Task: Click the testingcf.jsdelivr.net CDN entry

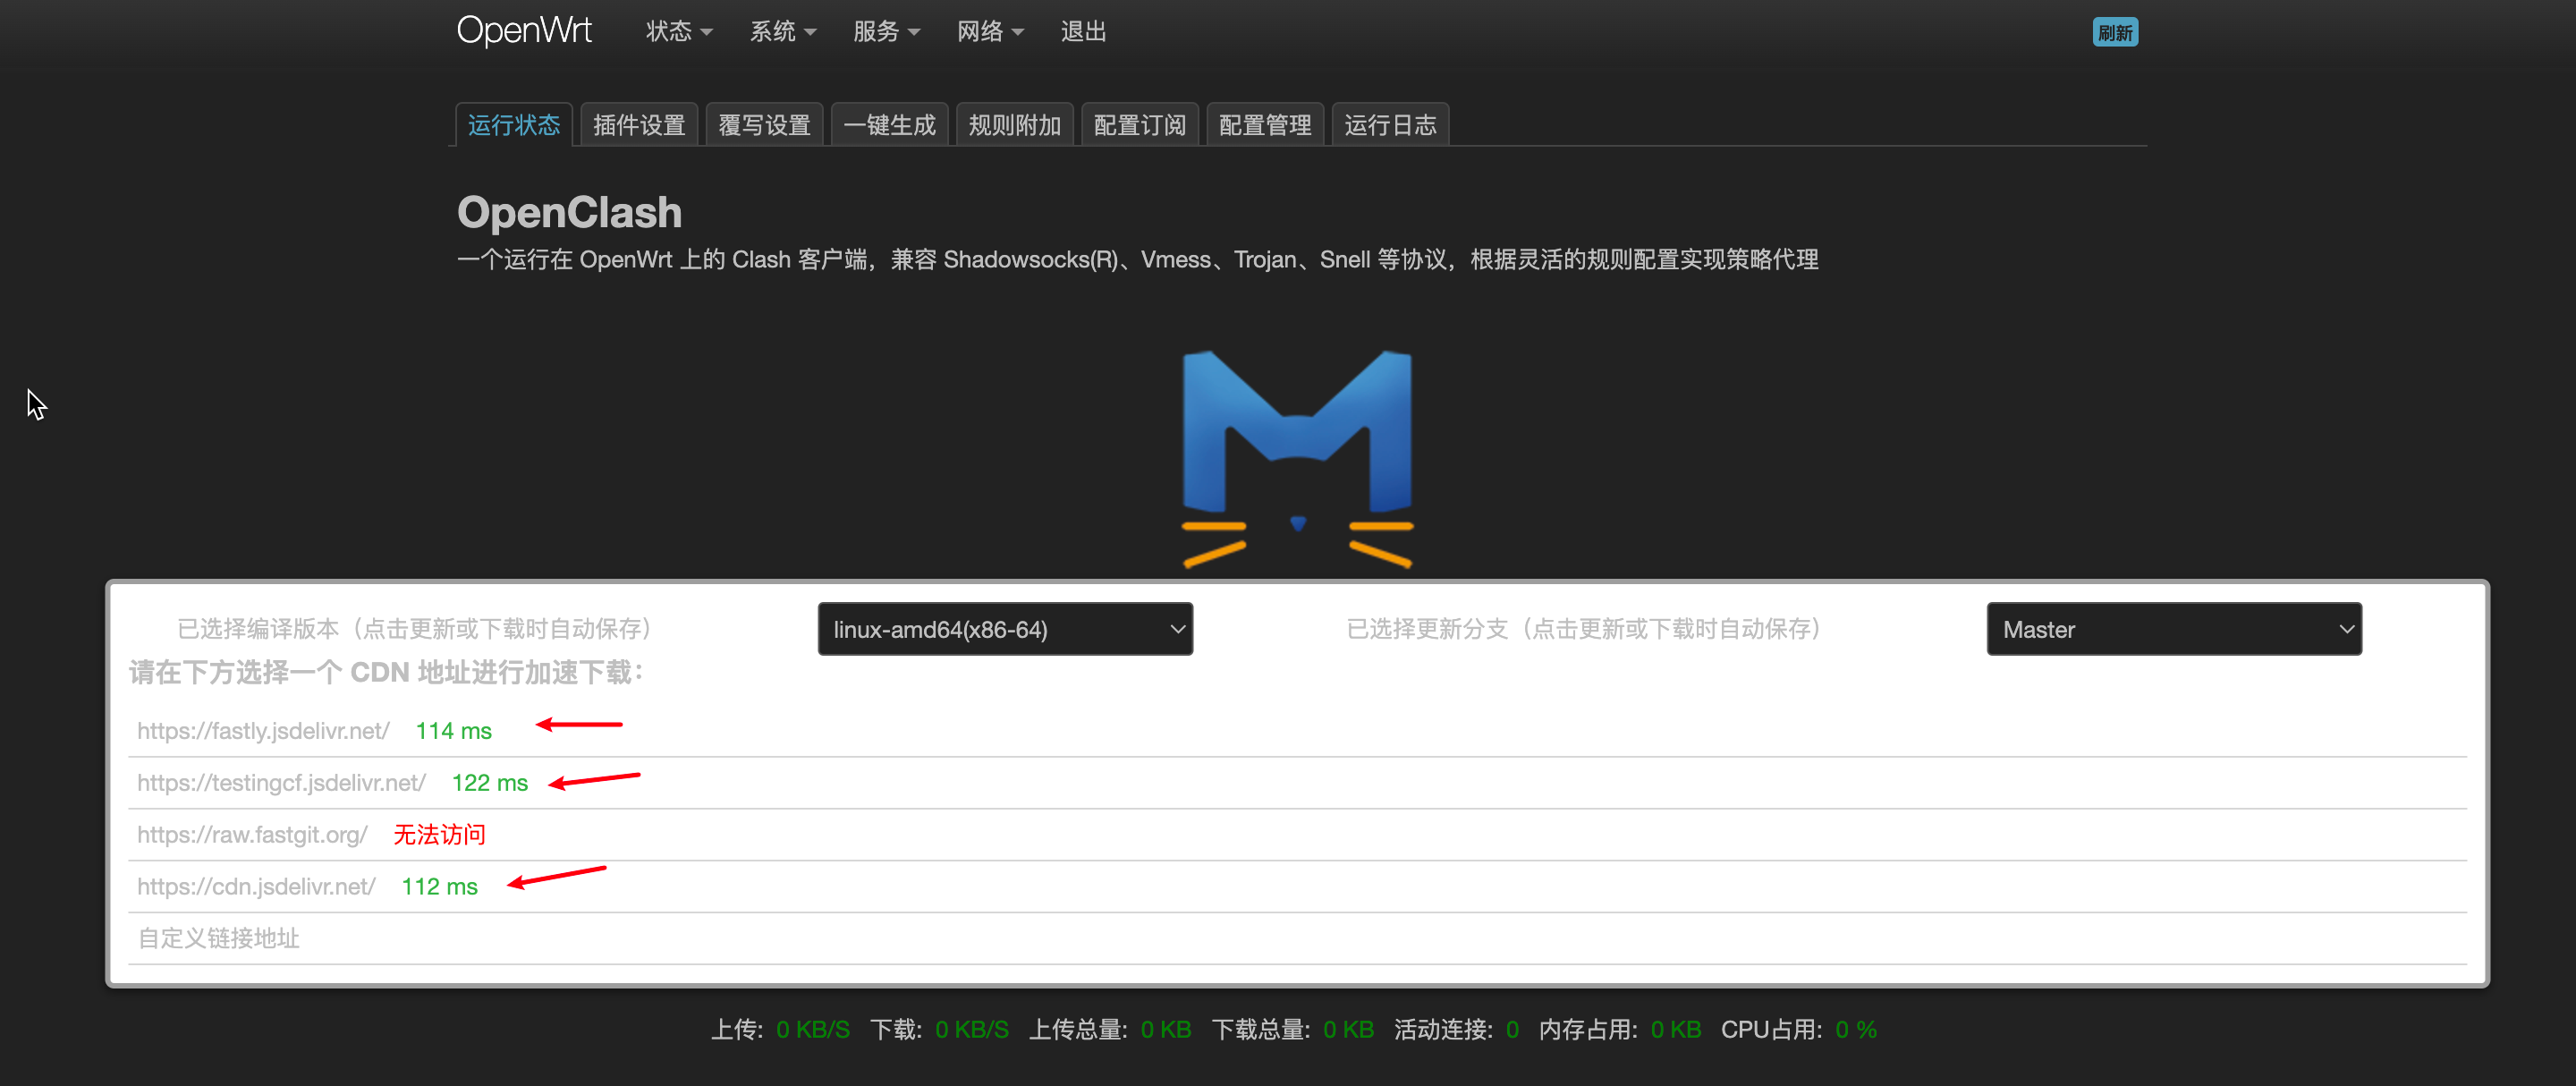Action: [x=281, y=782]
